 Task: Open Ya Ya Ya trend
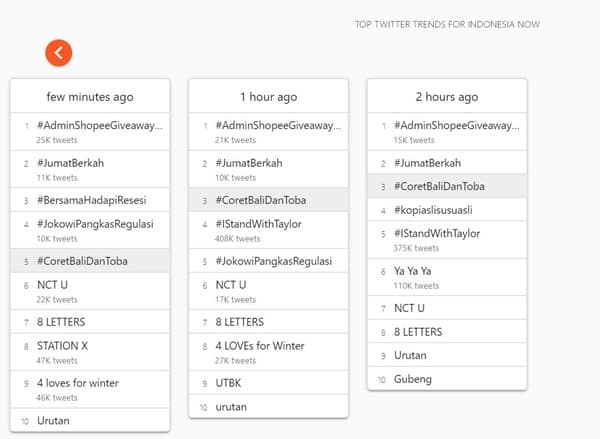(x=413, y=271)
